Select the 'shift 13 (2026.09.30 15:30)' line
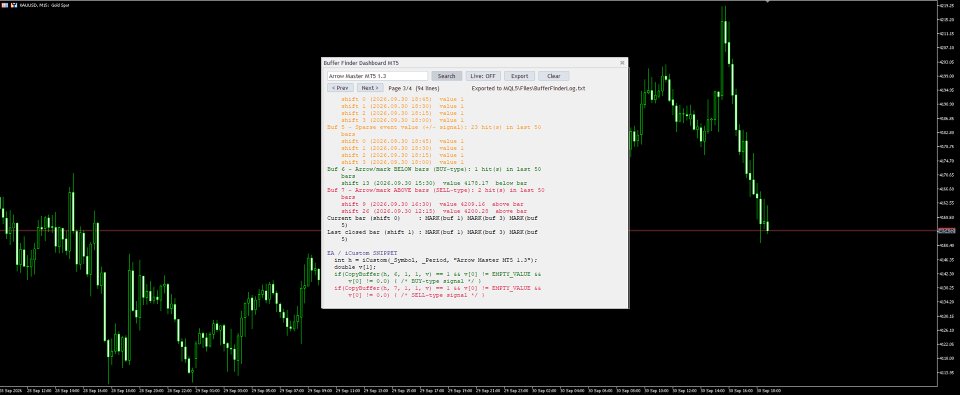 [x=434, y=182]
